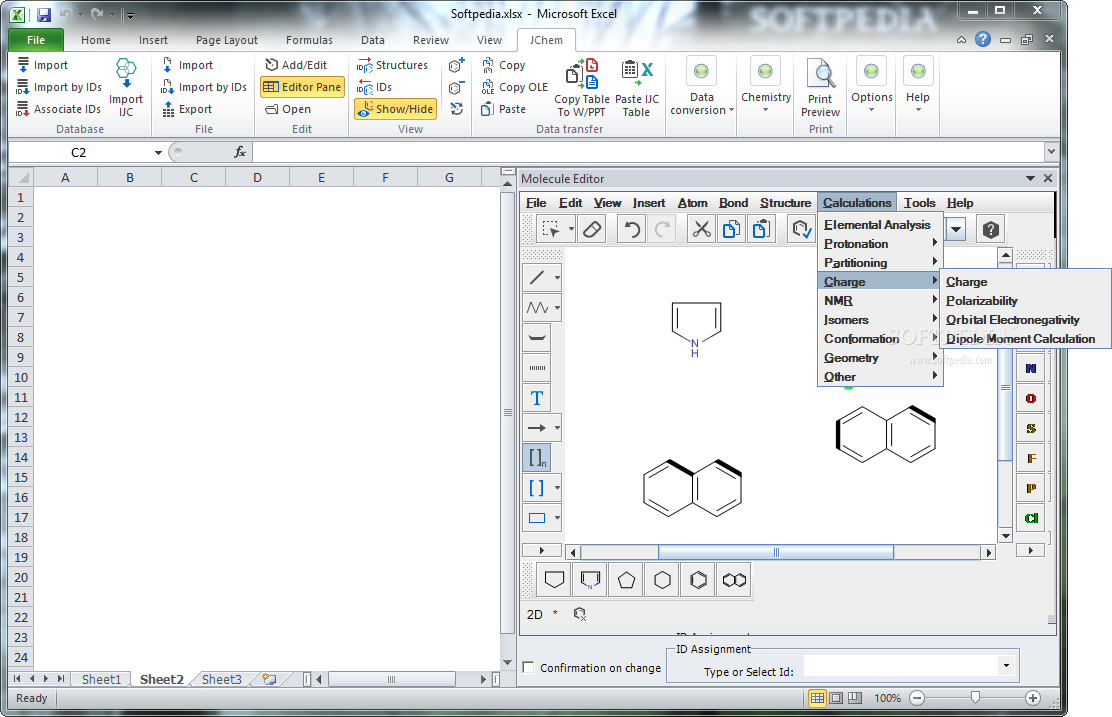Viewport: 1112px width, 717px height.
Task: Open Elemental Analysis menu item
Action: click(877, 225)
